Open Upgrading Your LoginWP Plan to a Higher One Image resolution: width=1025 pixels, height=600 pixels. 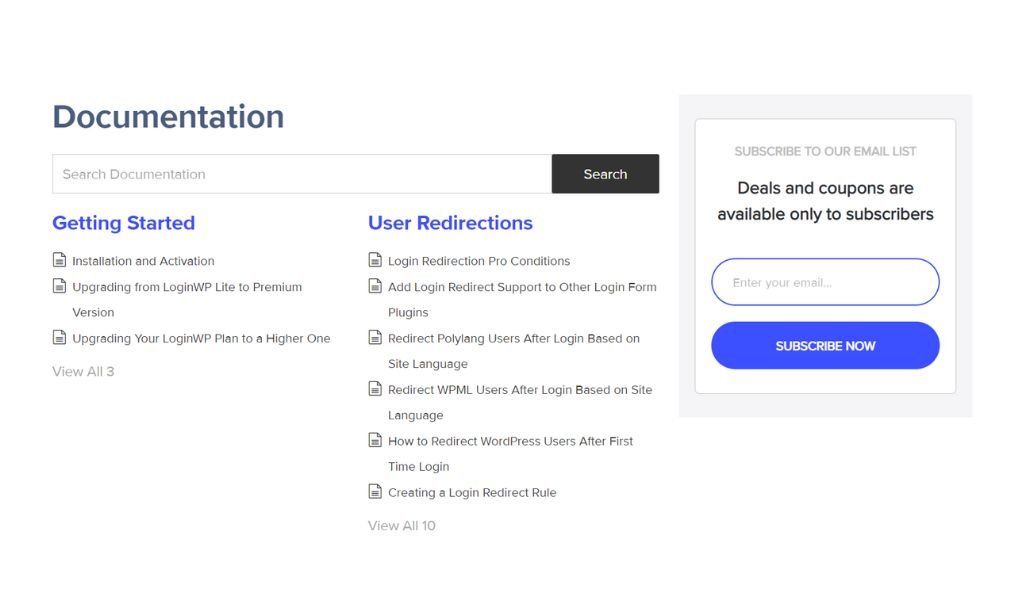pyautogui.click(x=201, y=339)
